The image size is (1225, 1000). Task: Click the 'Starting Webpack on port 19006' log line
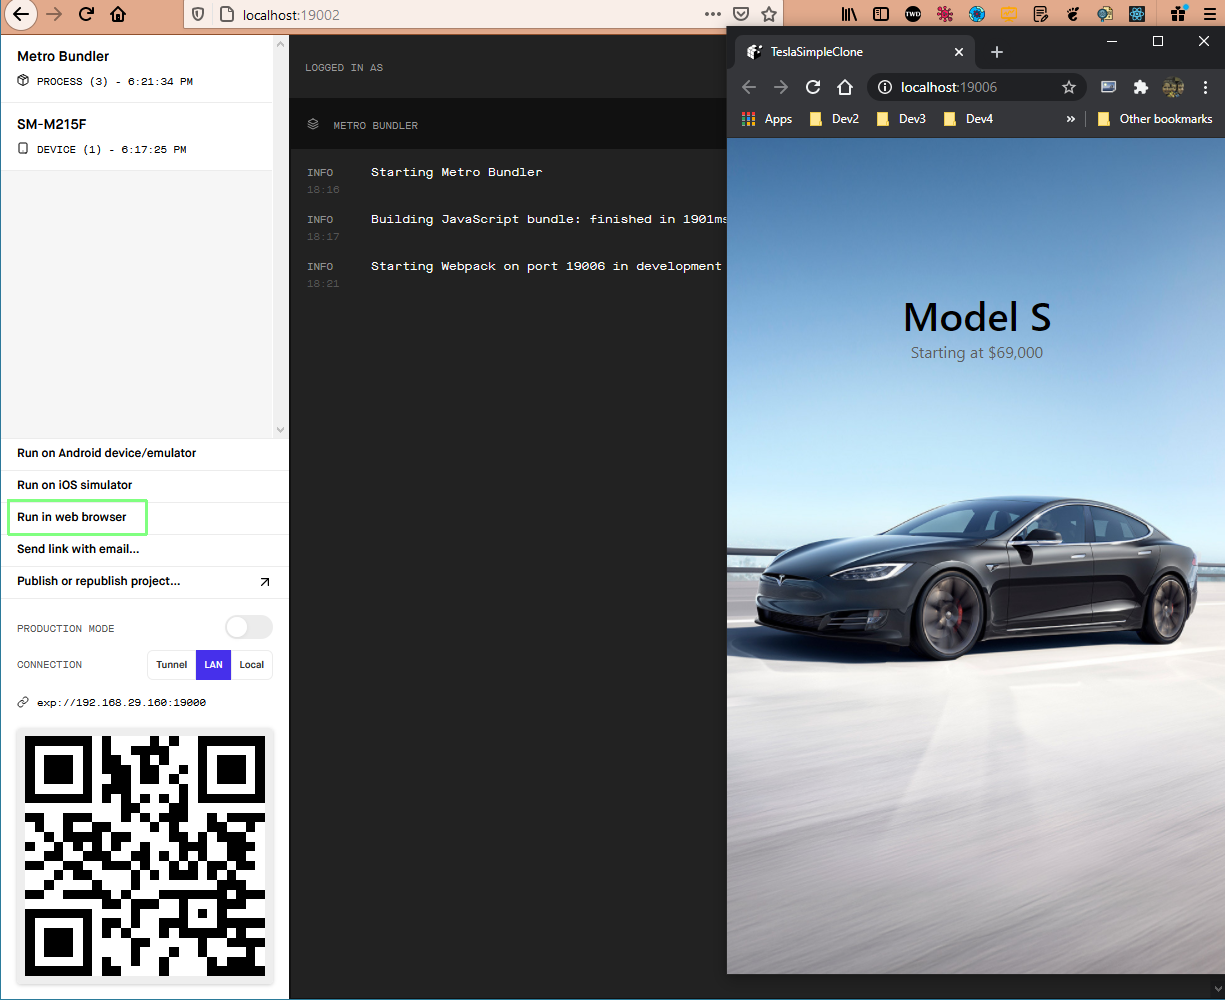pos(546,266)
